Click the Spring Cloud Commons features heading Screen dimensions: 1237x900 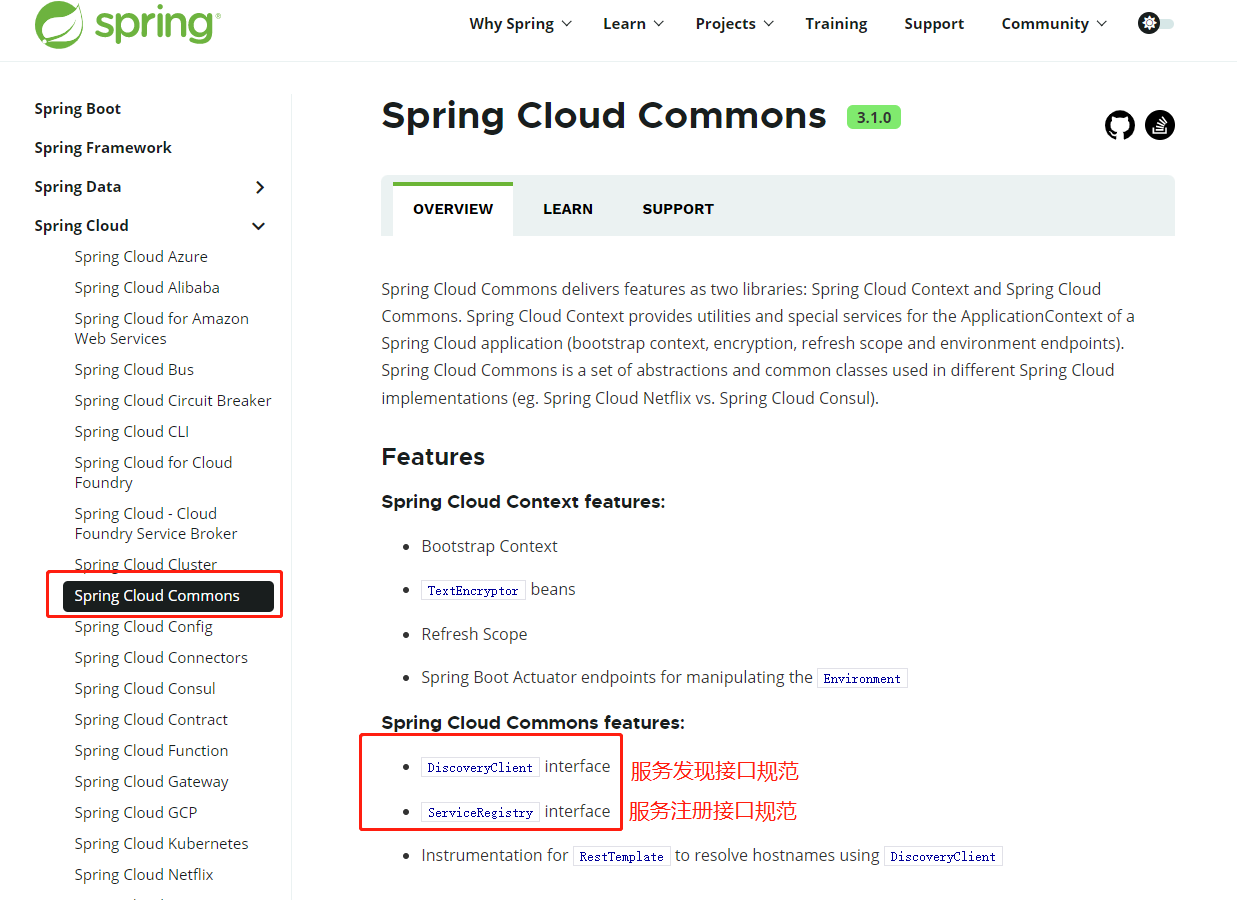coord(533,723)
